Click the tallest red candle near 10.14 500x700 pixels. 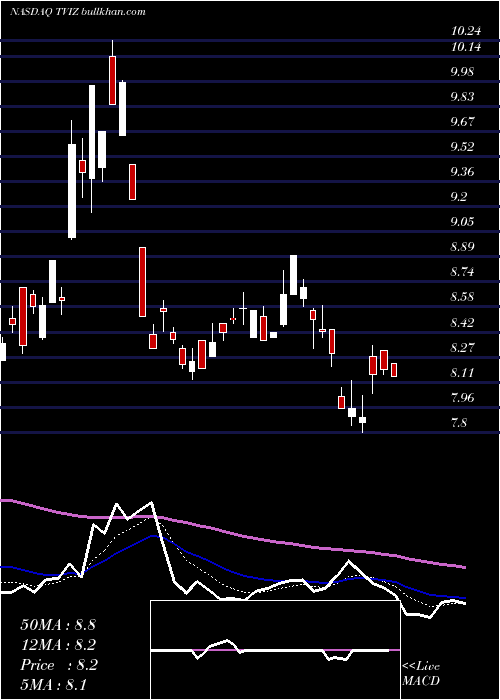click(112, 80)
